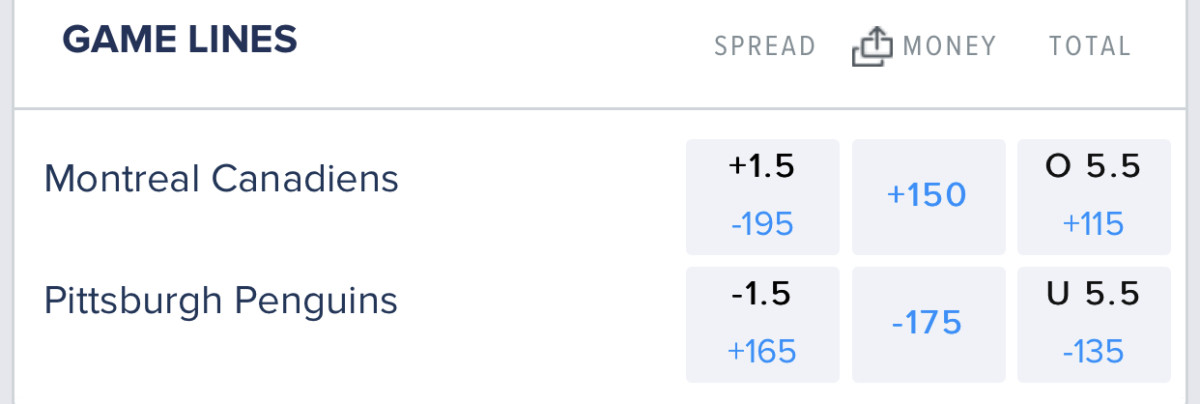
Task: Select the MONEY column header
Action: pos(949,46)
